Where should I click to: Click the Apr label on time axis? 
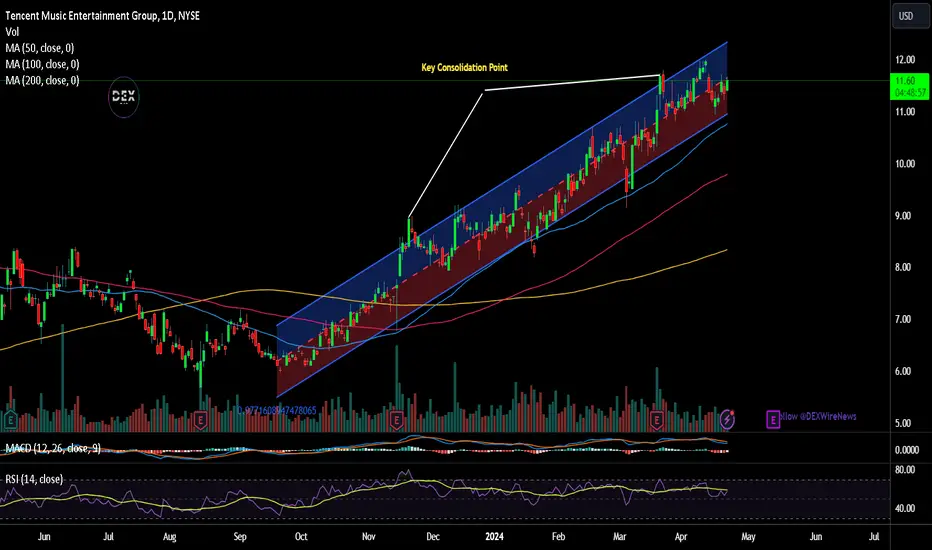pos(681,536)
